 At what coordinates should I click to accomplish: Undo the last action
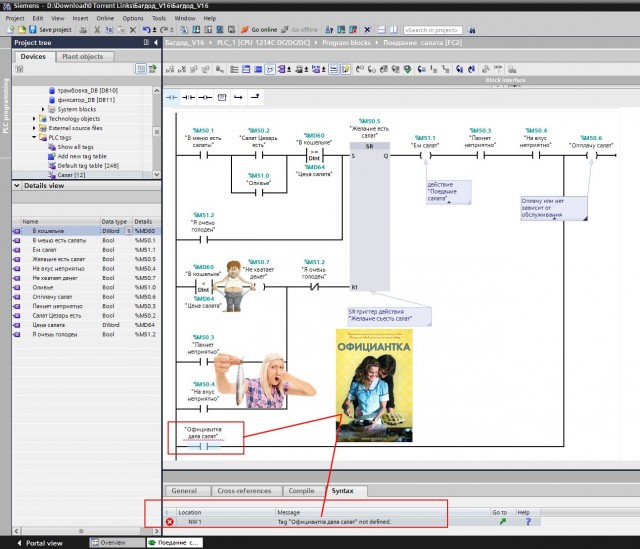(147, 29)
